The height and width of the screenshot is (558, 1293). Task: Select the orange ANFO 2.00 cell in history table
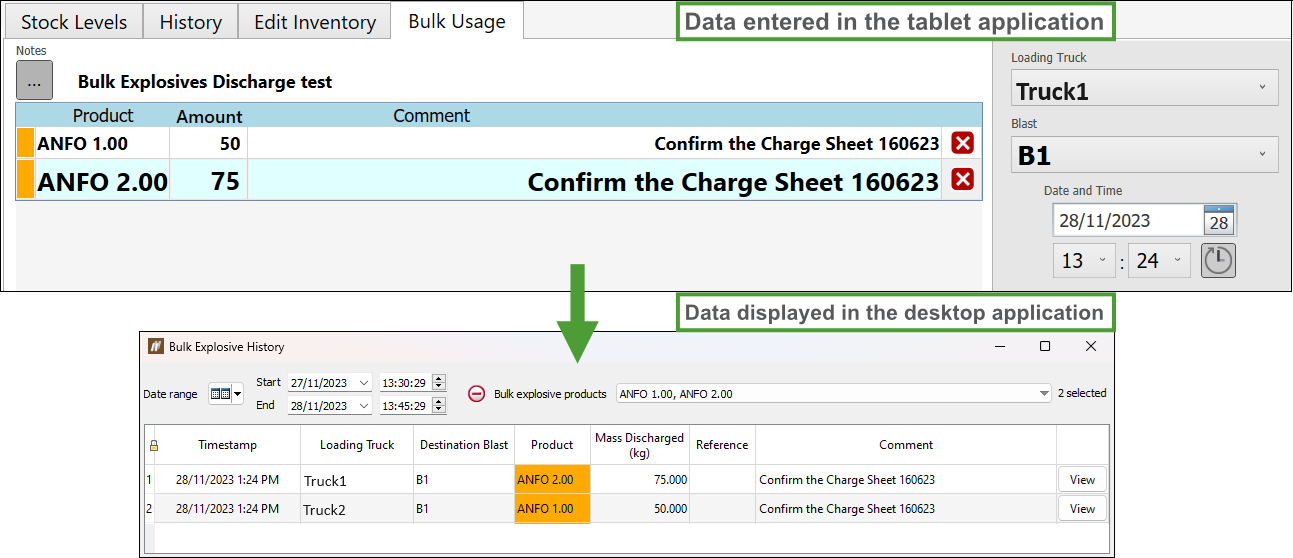coord(552,479)
